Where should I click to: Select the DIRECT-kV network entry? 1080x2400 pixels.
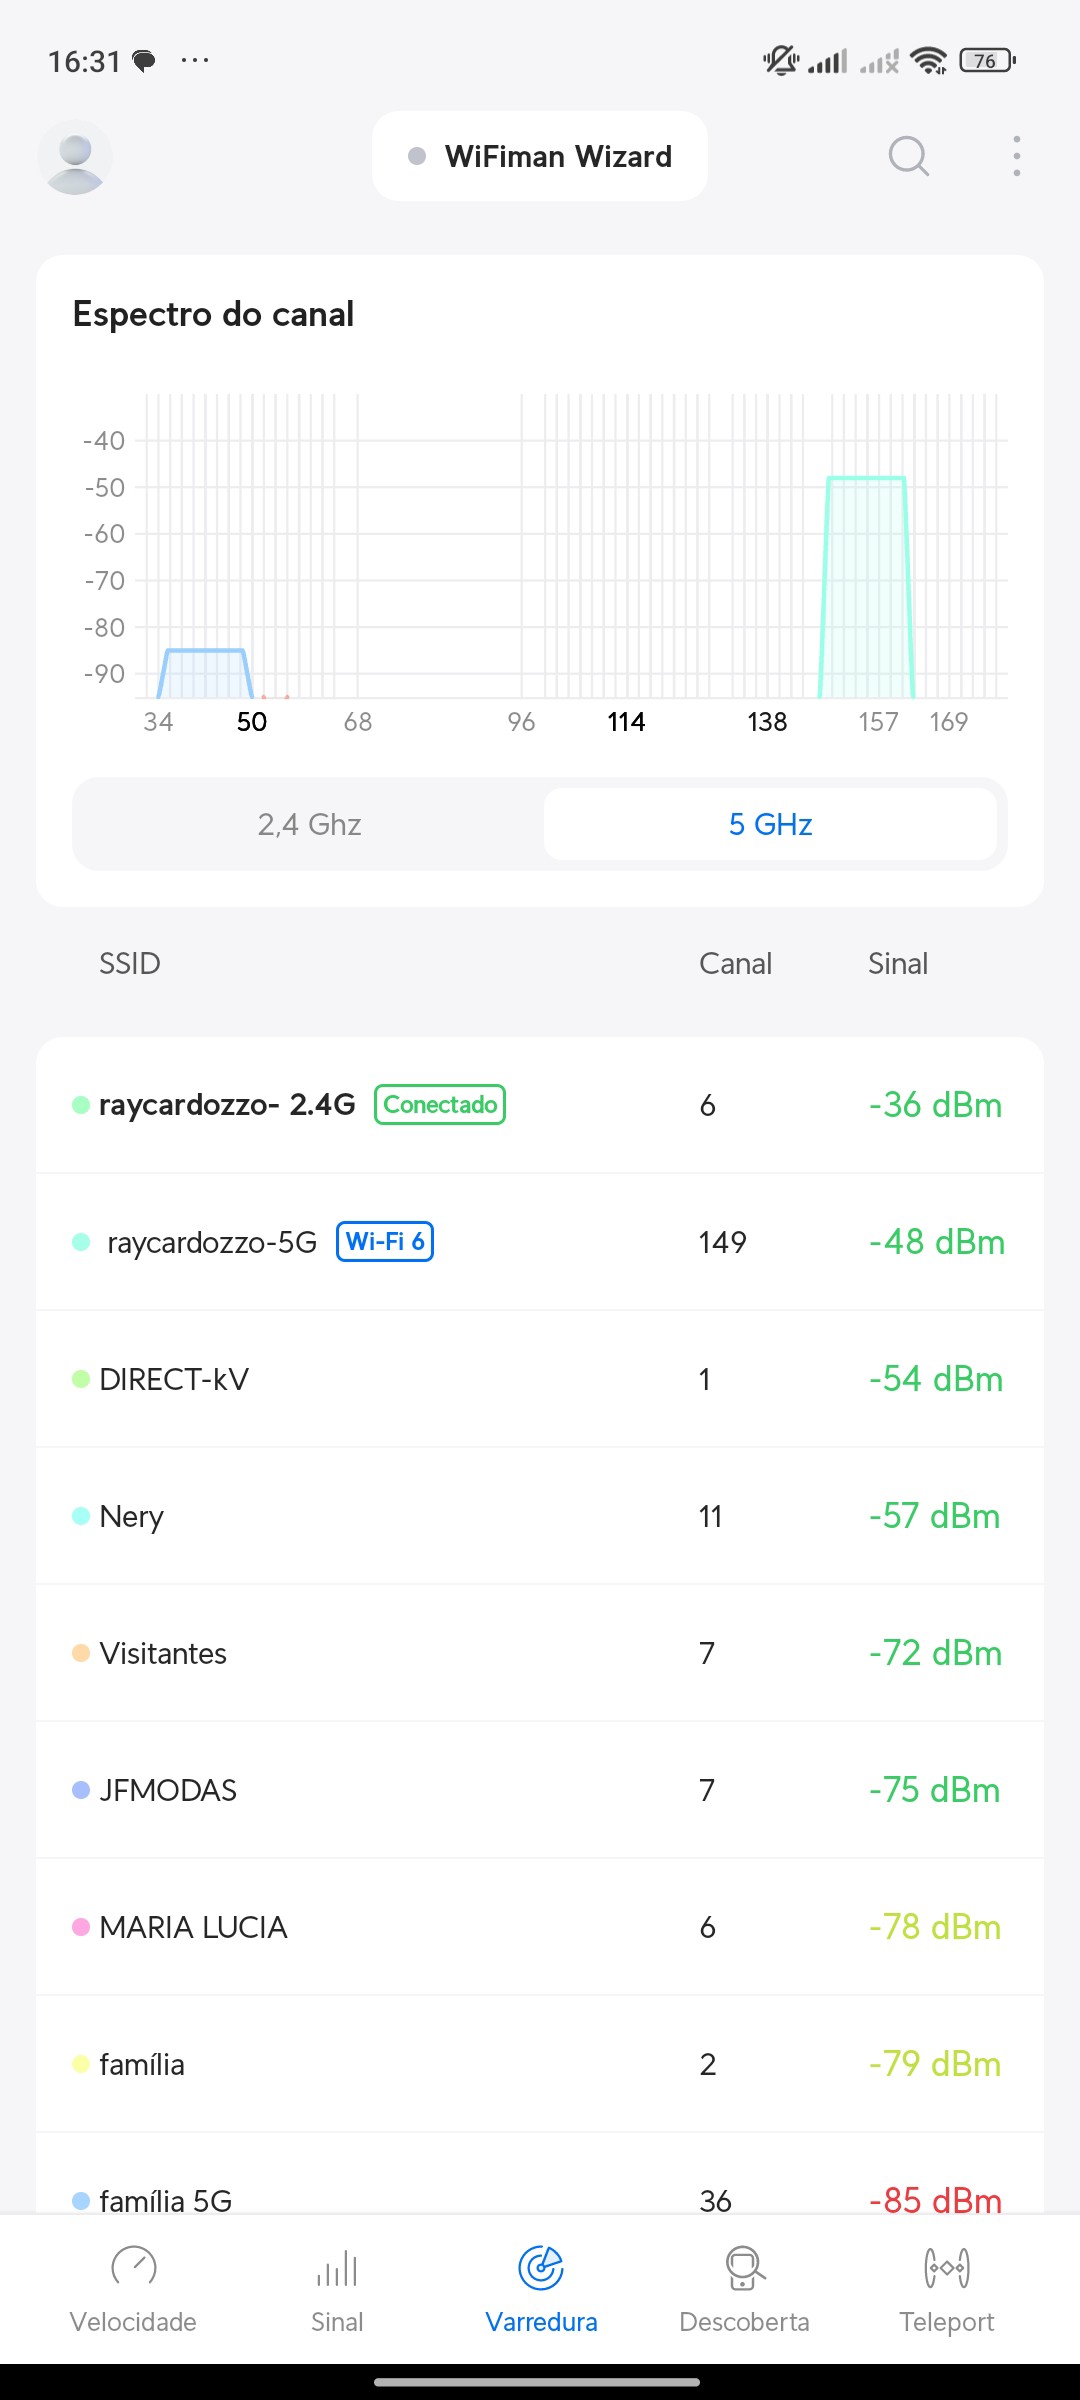point(540,1379)
